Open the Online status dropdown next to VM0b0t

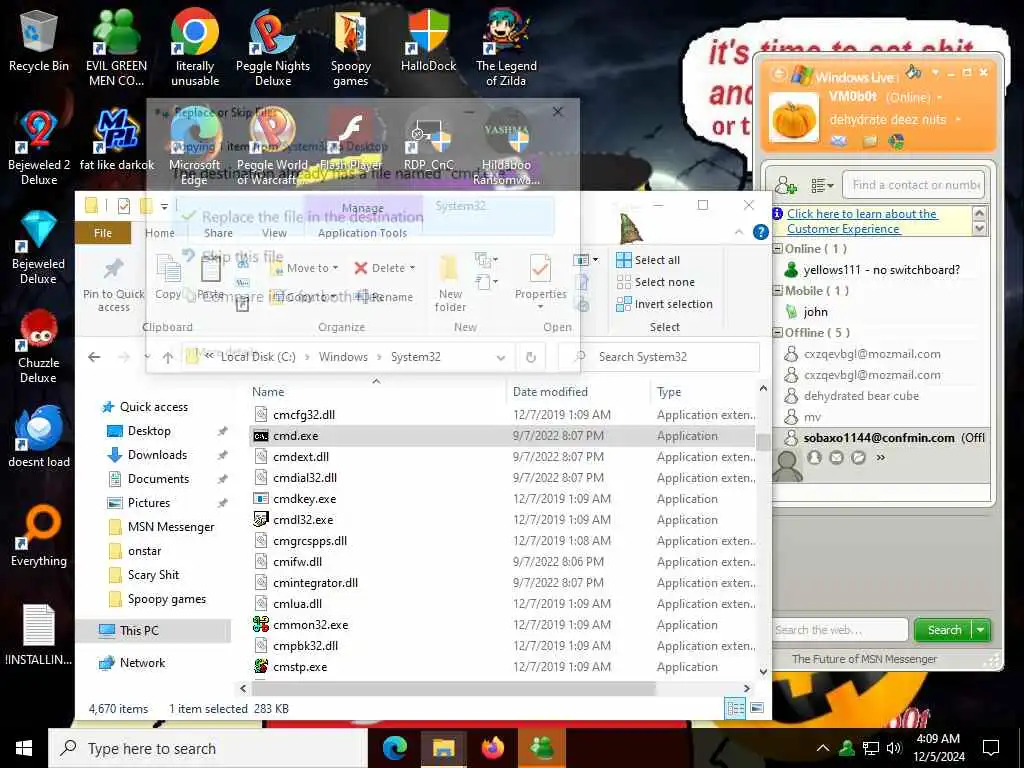pyautogui.click(x=940, y=98)
